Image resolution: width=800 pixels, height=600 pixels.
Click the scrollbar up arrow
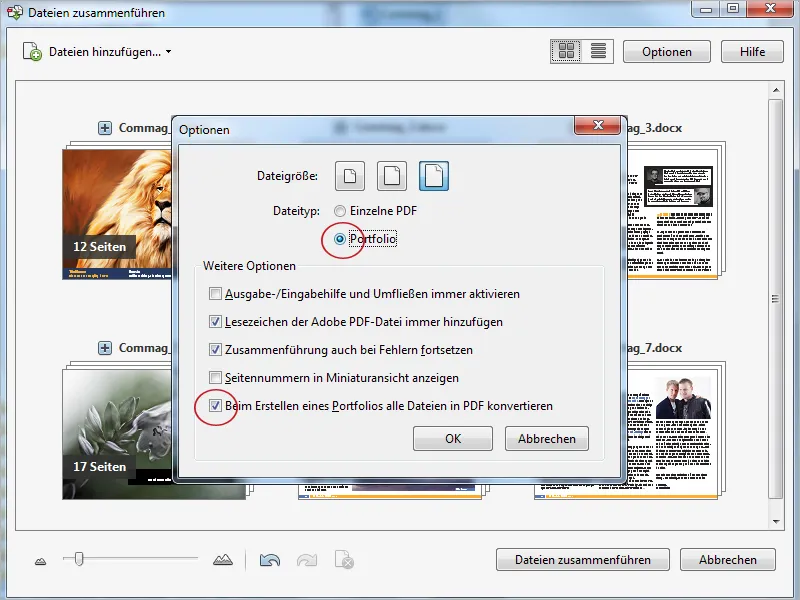pos(776,90)
